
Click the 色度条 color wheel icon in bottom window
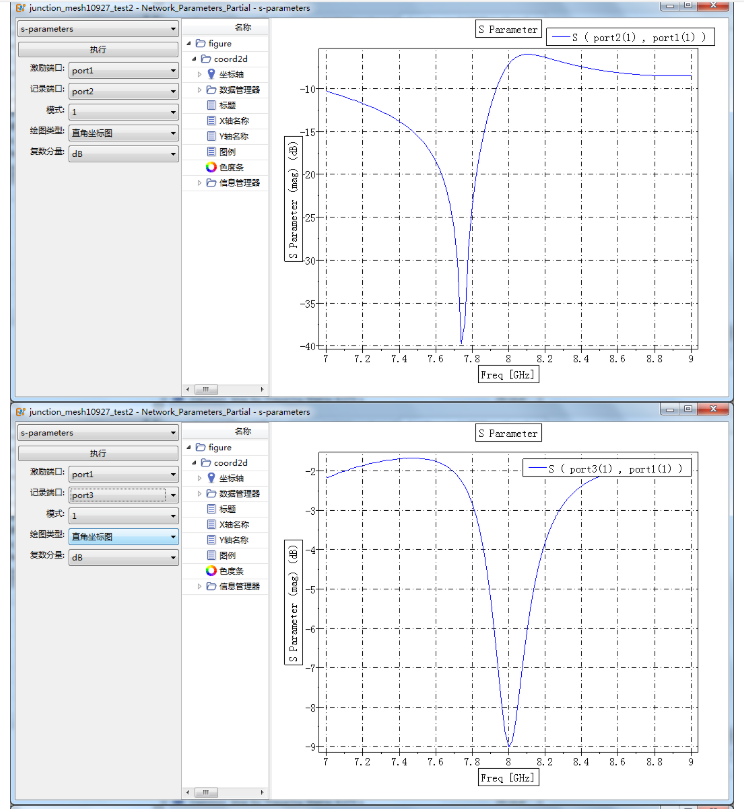coord(211,570)
